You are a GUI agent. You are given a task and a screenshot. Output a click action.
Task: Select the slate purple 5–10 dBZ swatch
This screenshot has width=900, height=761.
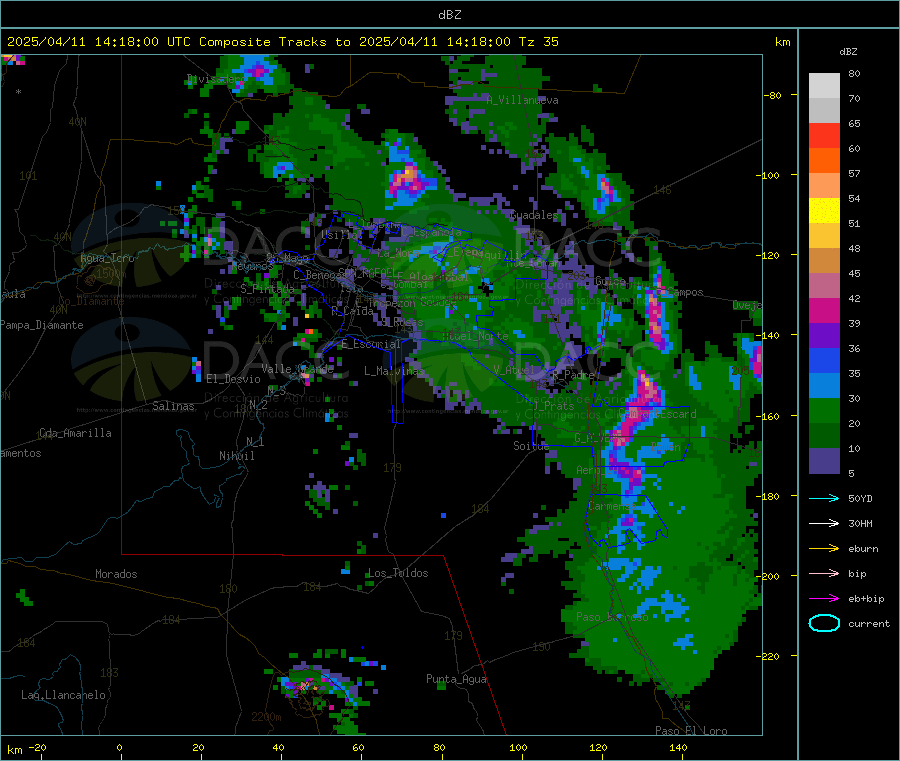click(x=824, y=461)
